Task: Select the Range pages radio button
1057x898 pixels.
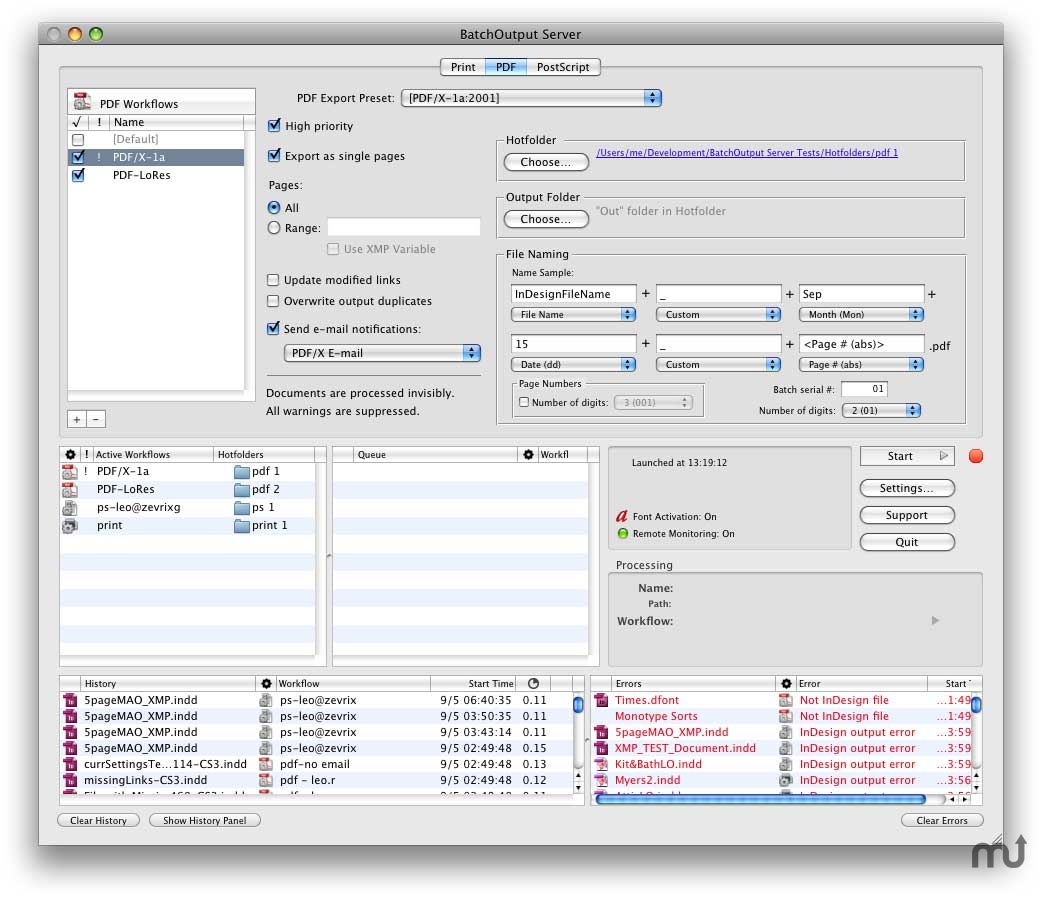Action: click(274, 228)
